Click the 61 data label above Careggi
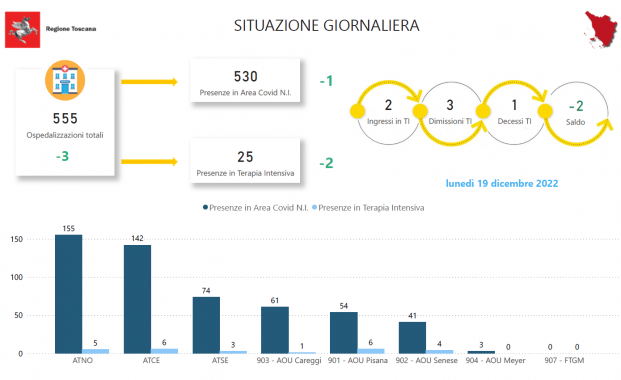 coord(275,301)
